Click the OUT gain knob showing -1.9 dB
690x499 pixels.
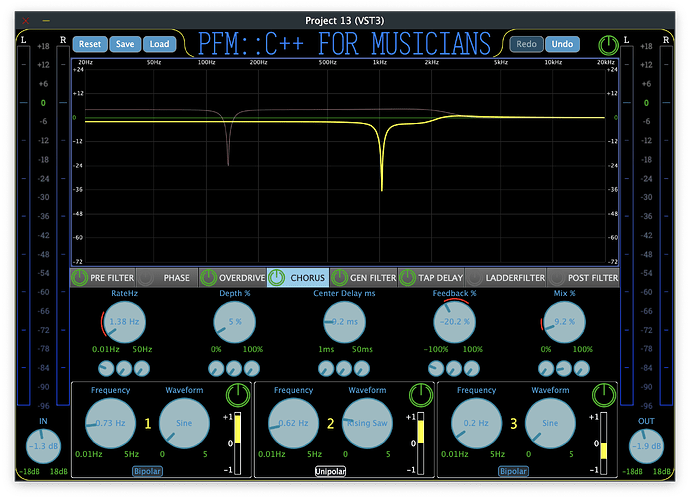point(646,446)
